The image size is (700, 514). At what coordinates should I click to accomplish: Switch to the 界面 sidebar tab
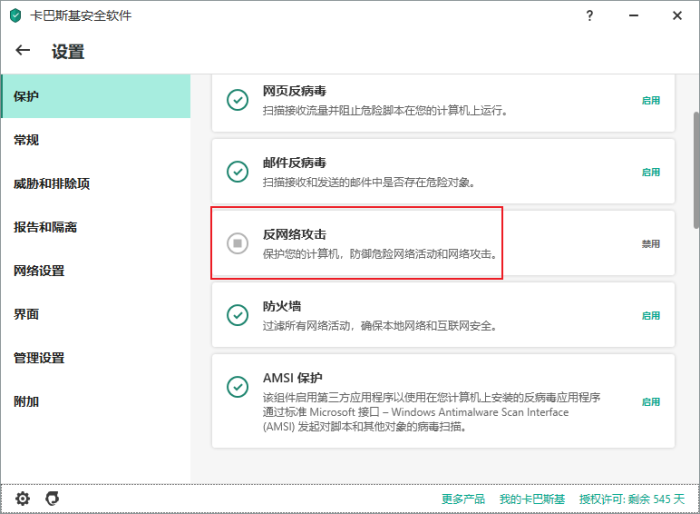[96, 314]
